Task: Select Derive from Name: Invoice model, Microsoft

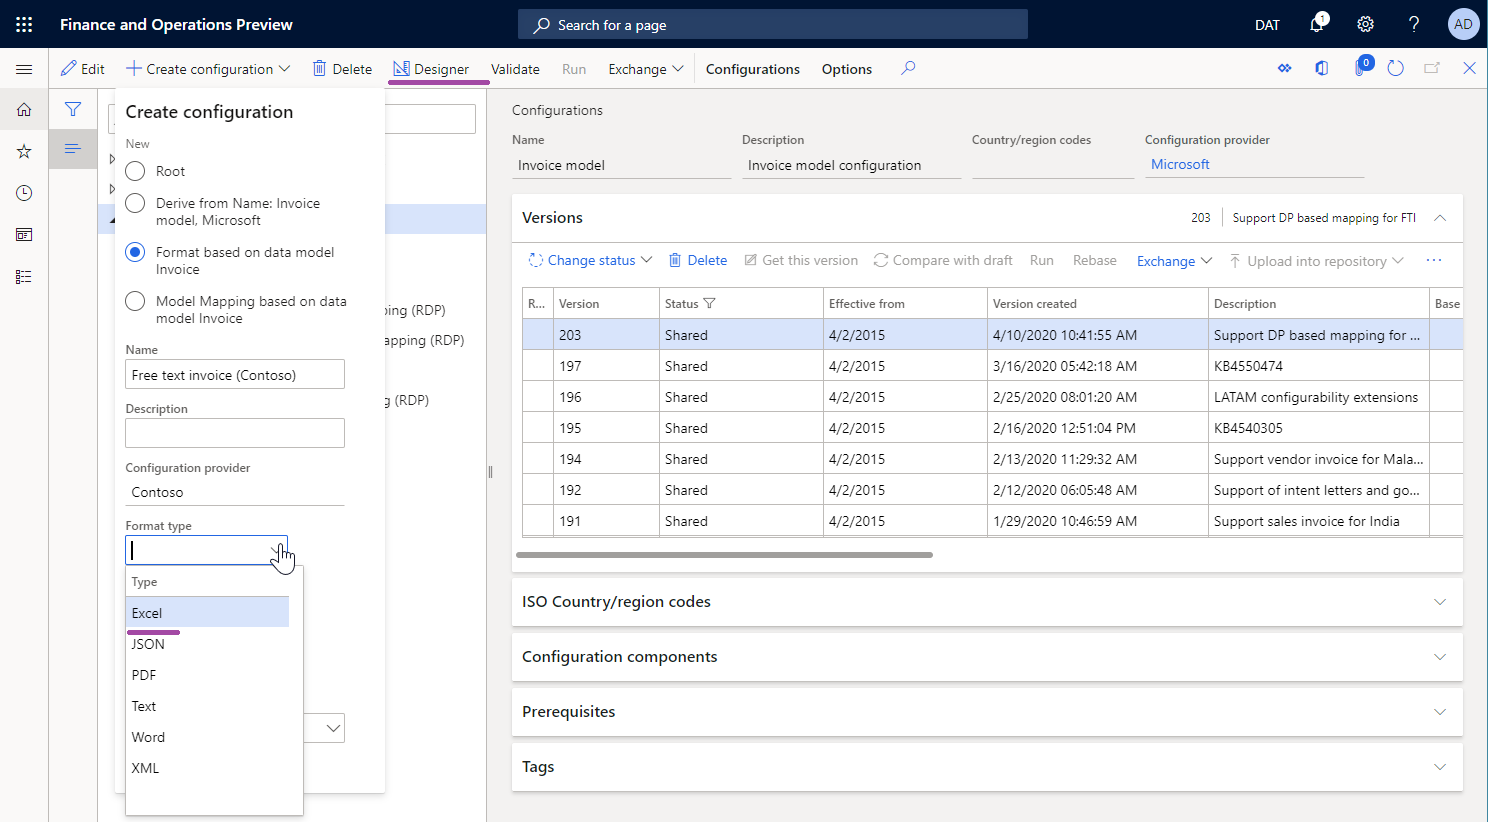Action: pos(135,203)
